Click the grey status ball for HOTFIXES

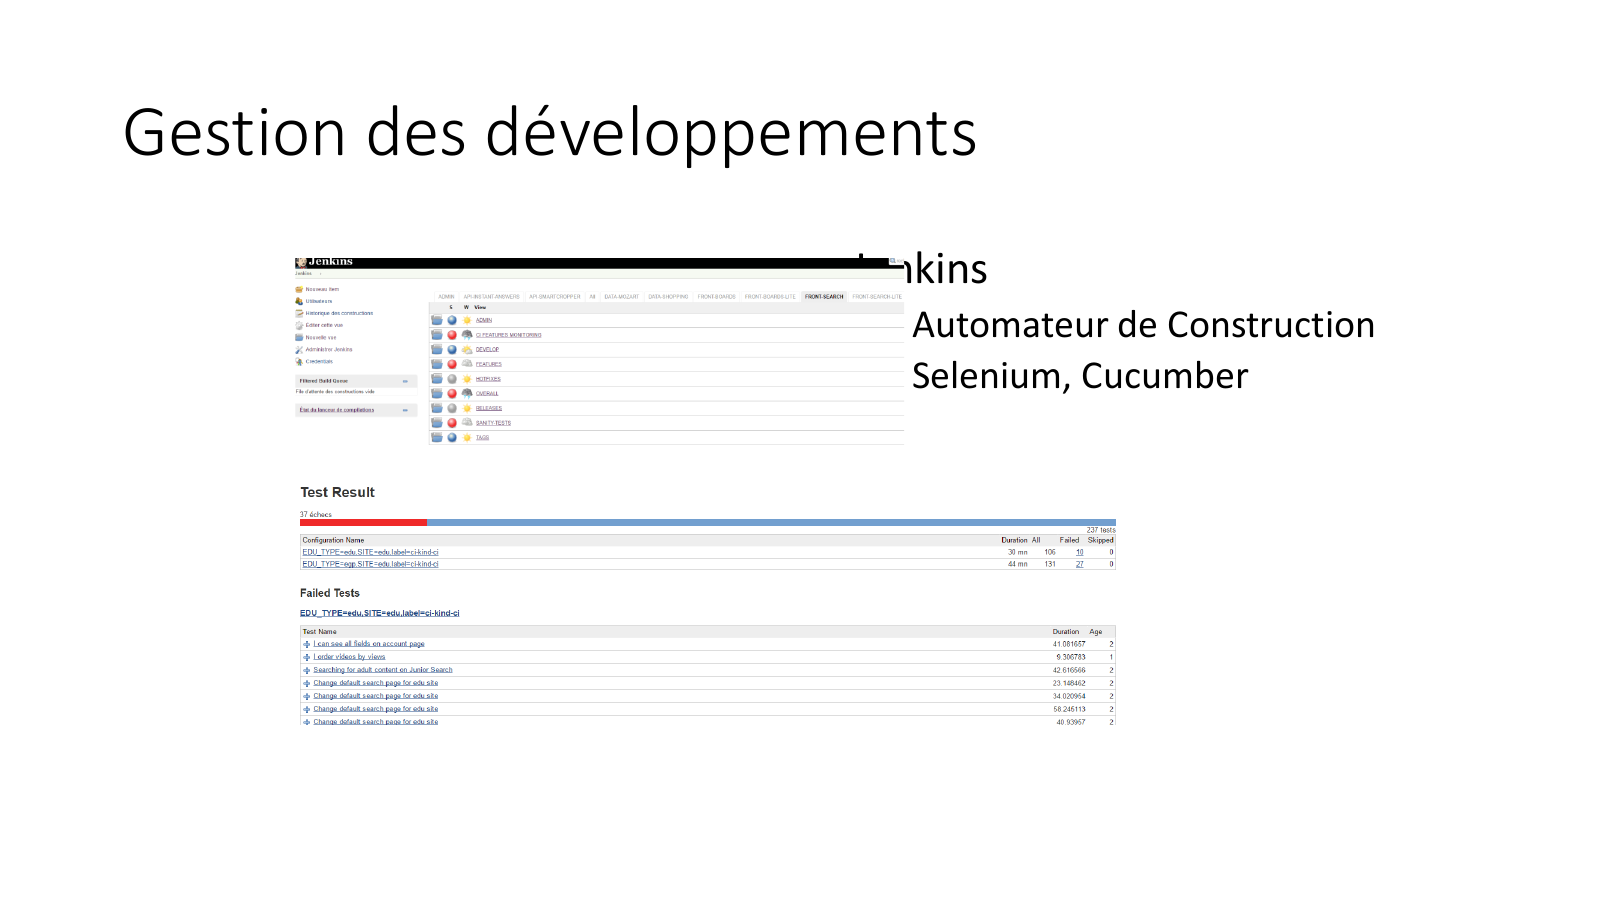click(x=452, y=379)
